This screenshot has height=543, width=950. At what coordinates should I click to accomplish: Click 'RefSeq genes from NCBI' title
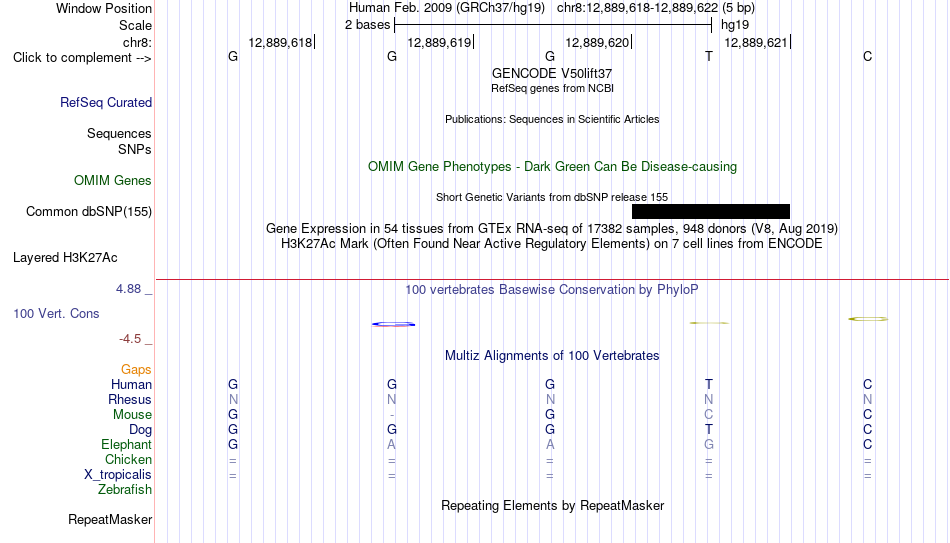click(x=553, y=88)
